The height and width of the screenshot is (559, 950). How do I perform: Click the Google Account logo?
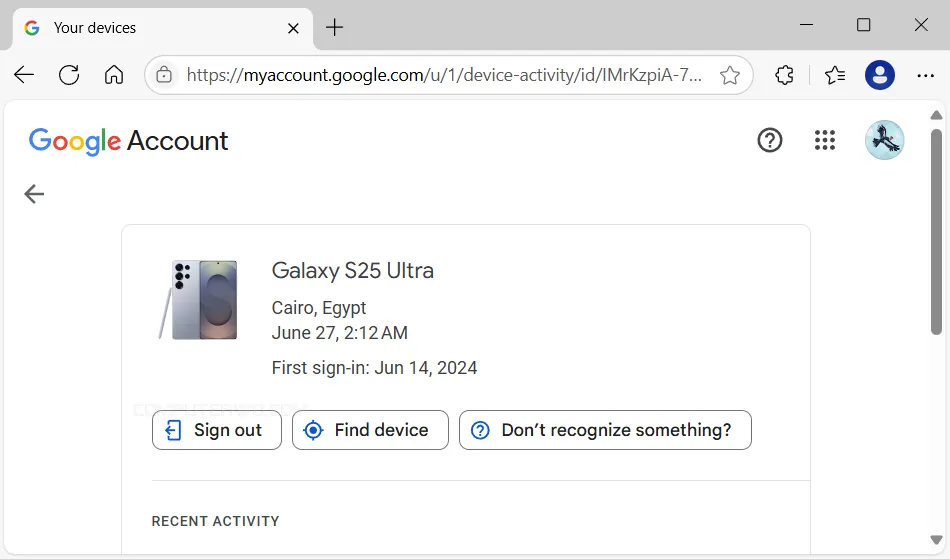pyautogui.click(x=128, y=141)
